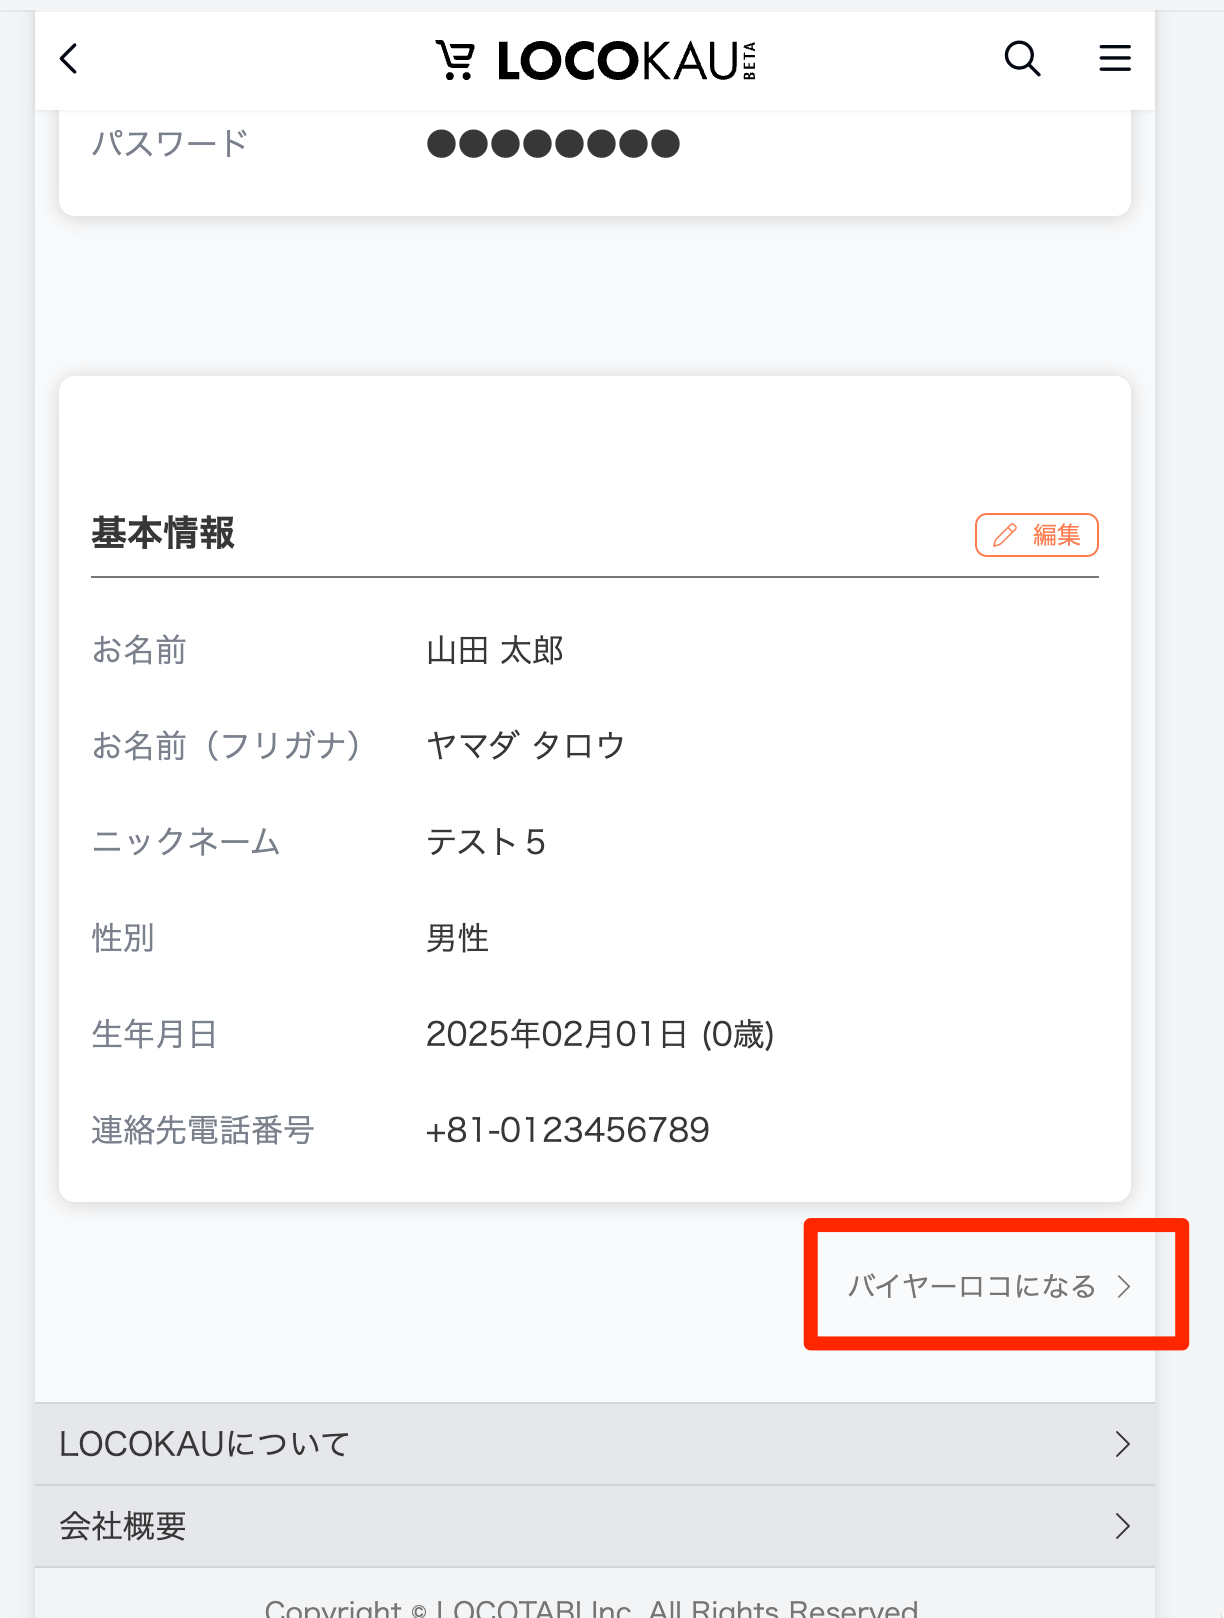Viewport: 1224px width, 1618px height.
Task: Click the 基本情報 section heading
Action: click(x=163, y=533)
